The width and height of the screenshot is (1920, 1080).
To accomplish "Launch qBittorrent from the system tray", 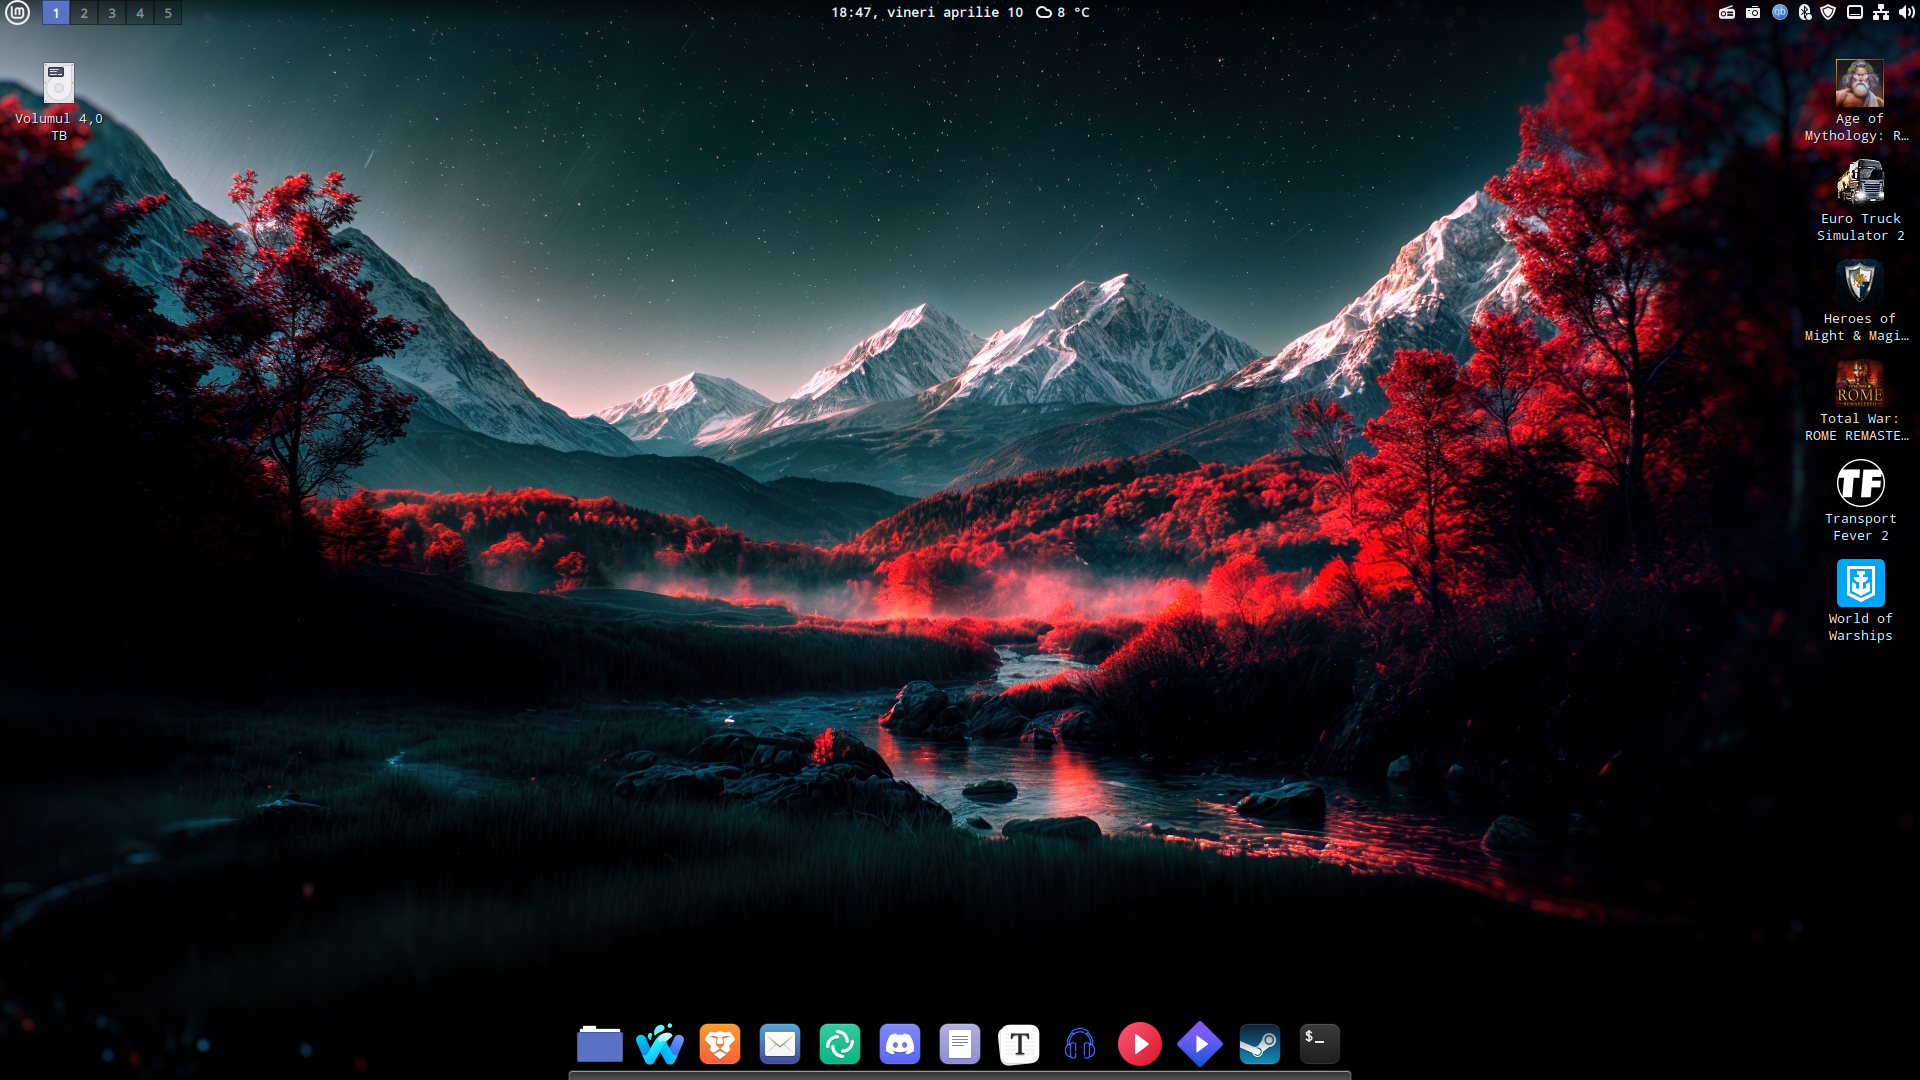I will tap(1779, 13).
